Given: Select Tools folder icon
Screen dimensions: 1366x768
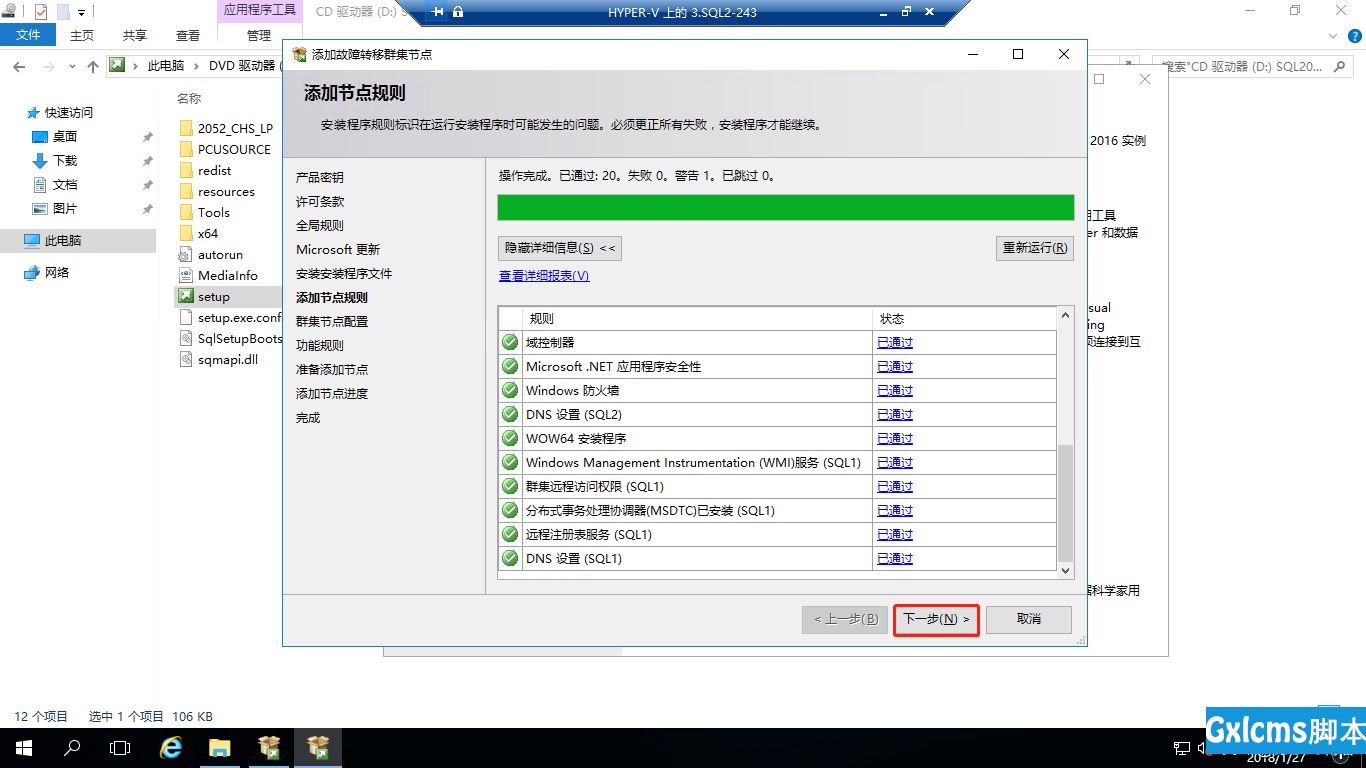Looking at the screenshot, I should click(186, 212).
